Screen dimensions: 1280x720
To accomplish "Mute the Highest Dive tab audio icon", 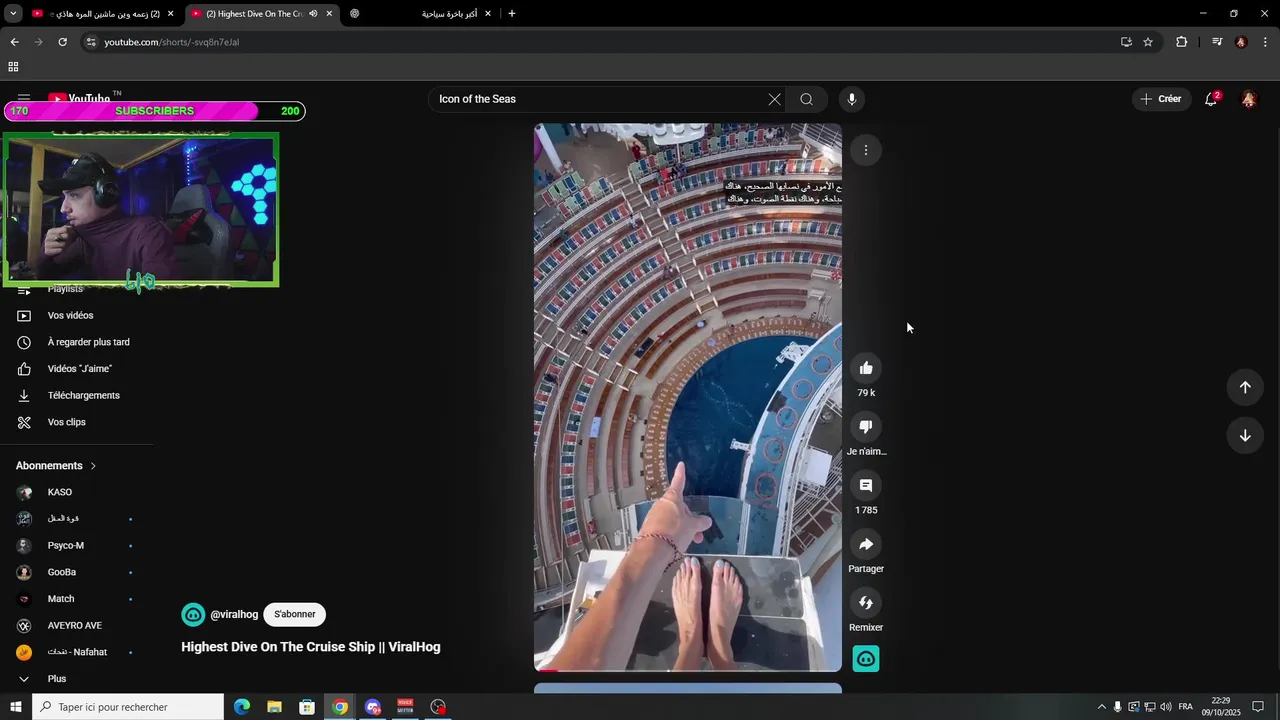I will pos(313,14).
